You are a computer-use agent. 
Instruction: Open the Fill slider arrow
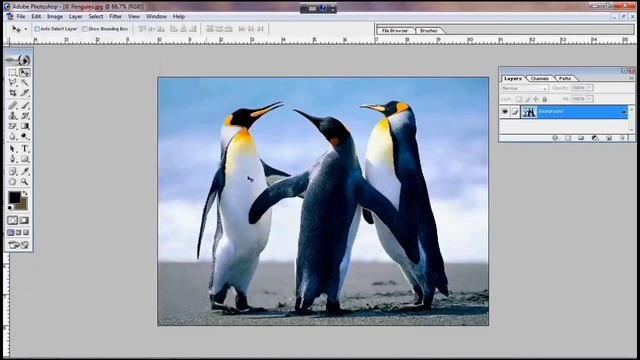(589, 99)
